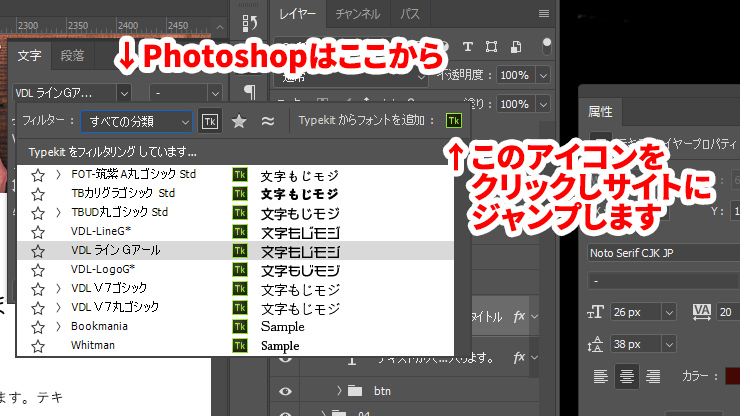Click the Bookmania Sample preview
The height and width of the screenshot is (416, 740).
pyautogui.click(x=282, y=327)
